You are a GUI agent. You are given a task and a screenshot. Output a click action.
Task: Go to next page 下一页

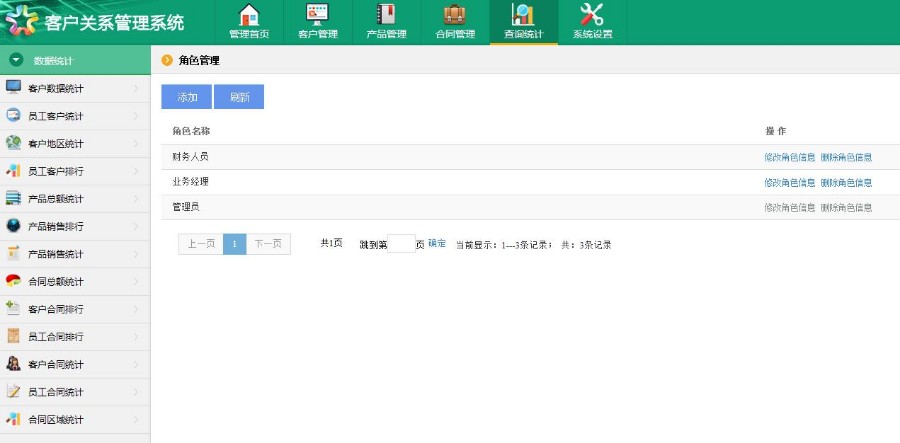point(268,244)
